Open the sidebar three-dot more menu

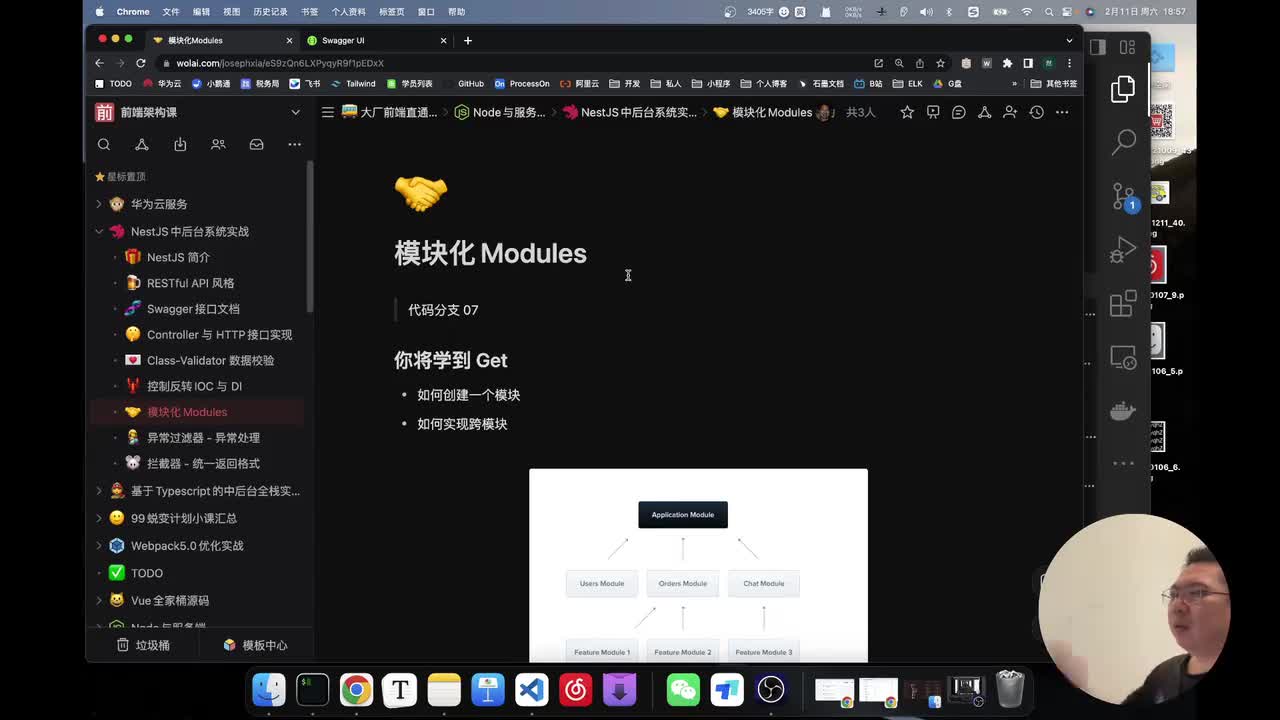click(x=294, y=144)
